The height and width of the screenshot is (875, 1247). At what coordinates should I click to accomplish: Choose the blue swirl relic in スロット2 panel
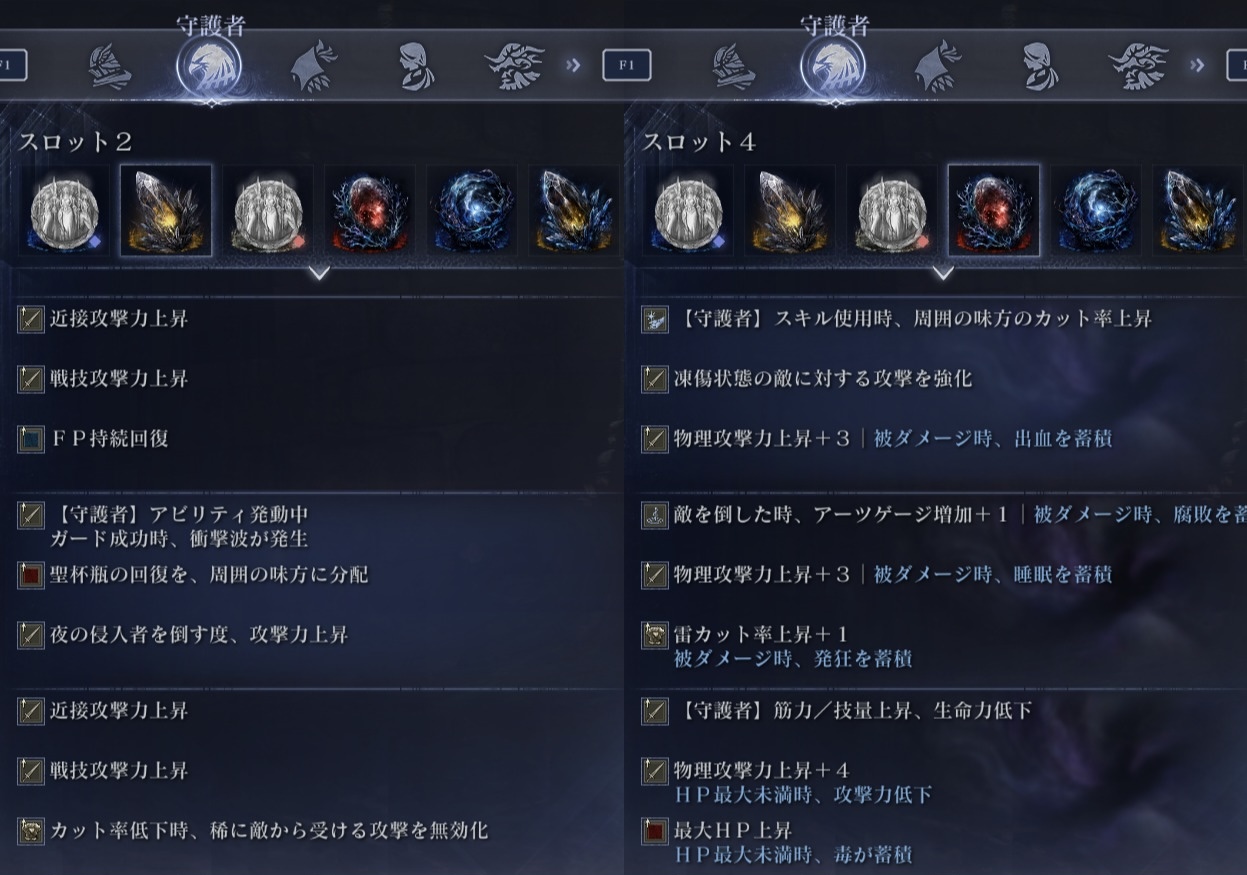coord(472,211)
